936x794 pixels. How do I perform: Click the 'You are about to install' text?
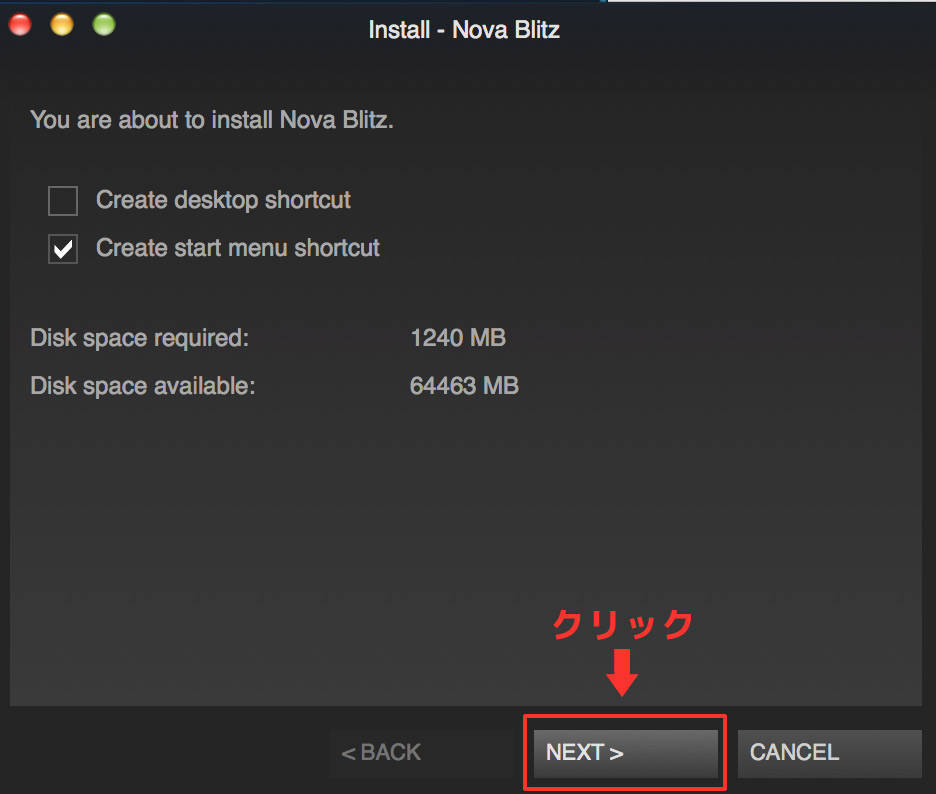pos(212,120)
